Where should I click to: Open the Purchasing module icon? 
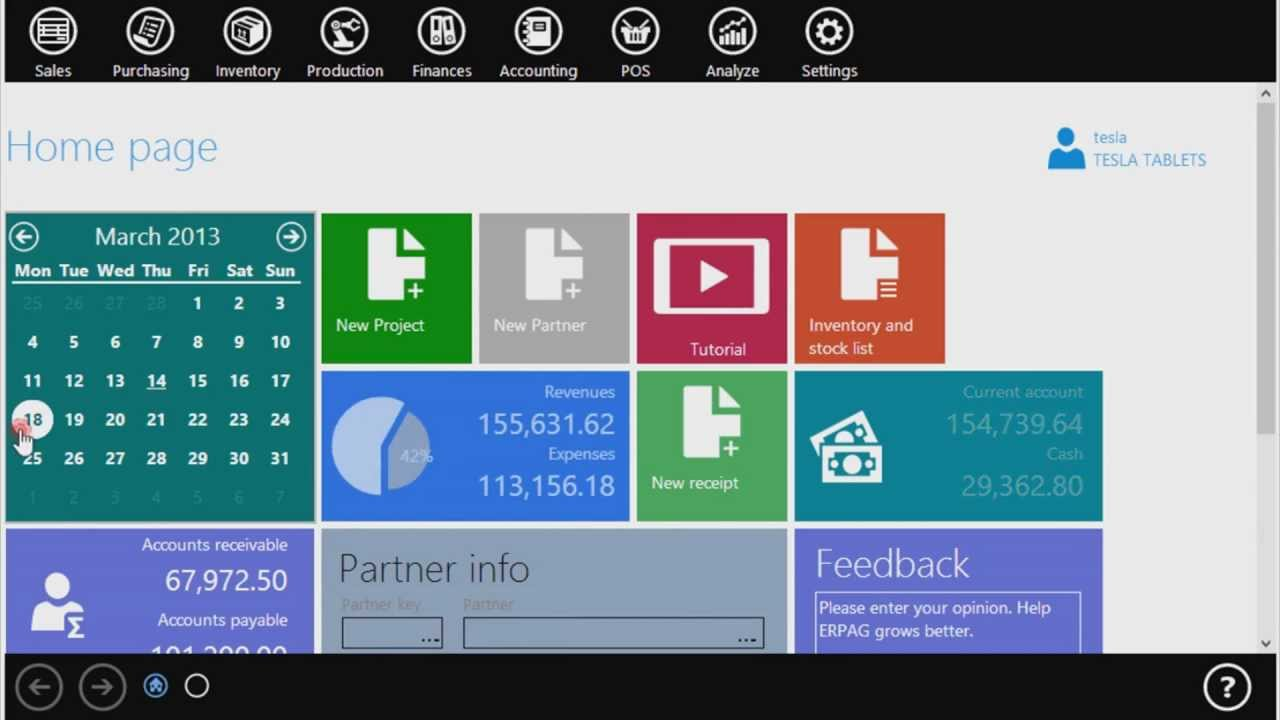click(150, 33)
